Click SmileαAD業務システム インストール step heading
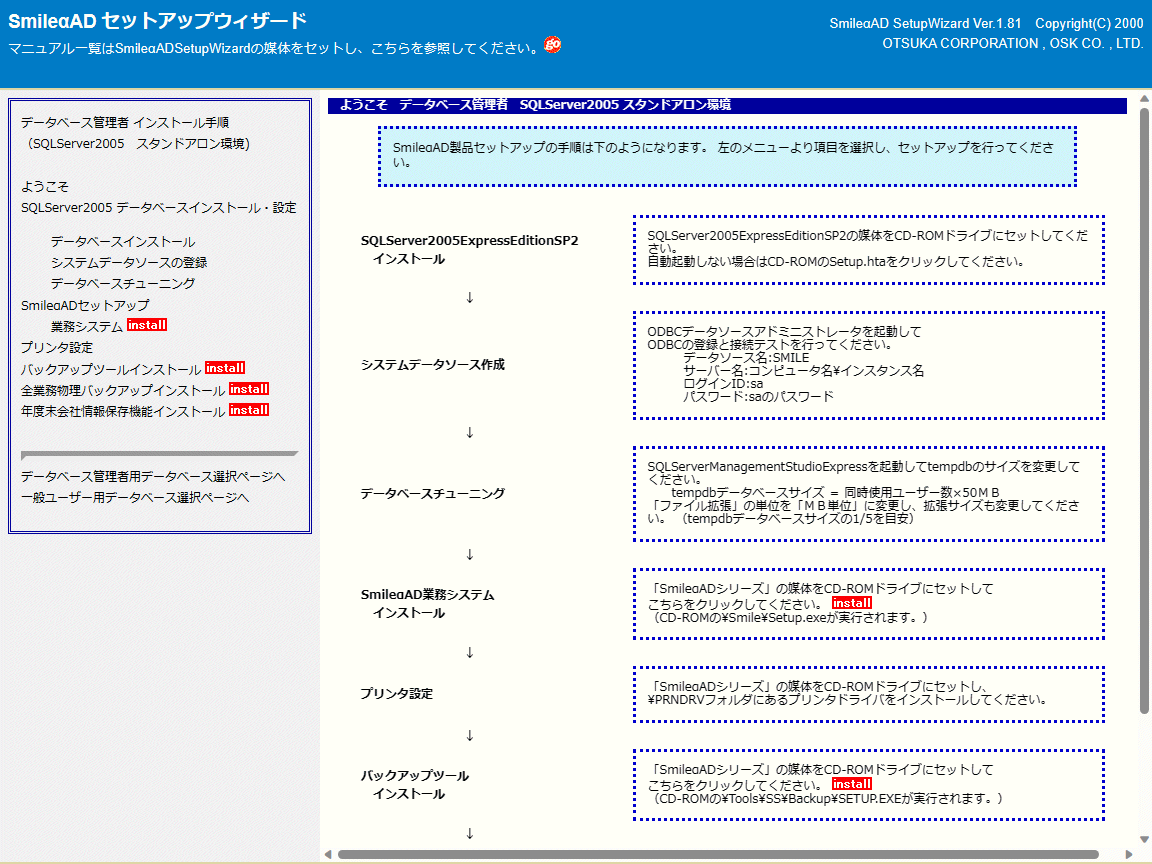Screen dimensions: 1152x864 [x=428, y=604]
